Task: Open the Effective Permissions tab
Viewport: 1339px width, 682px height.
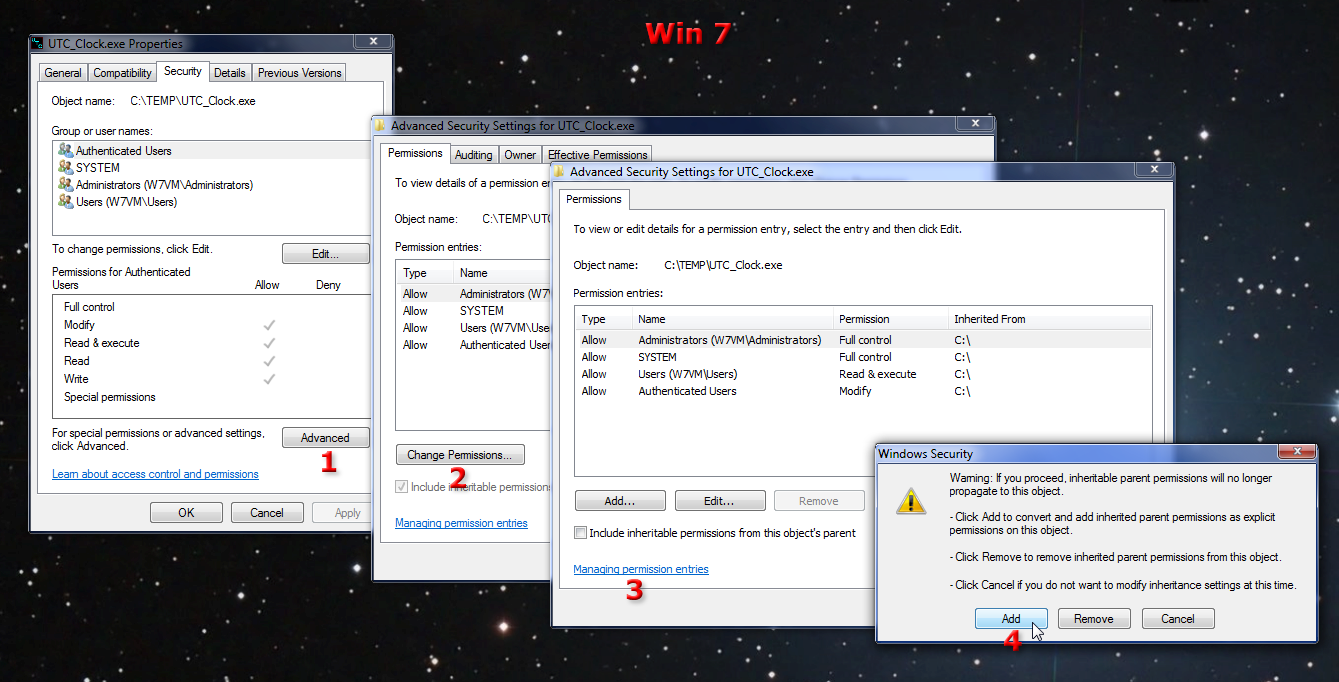Action: coord(597,155)
